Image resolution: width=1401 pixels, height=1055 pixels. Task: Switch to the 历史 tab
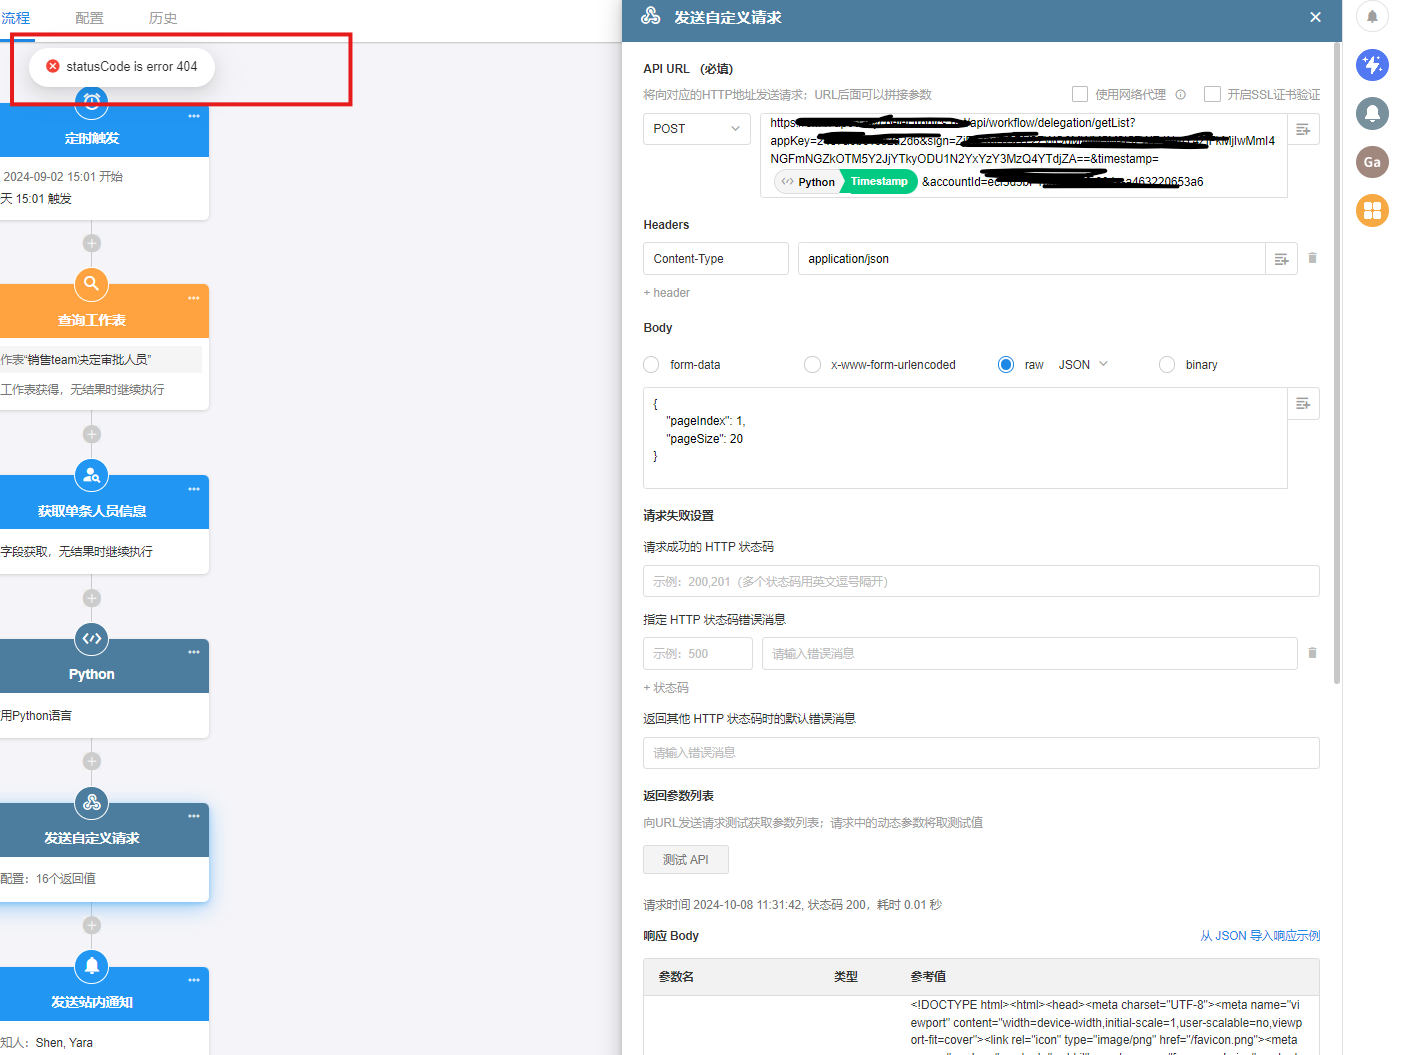163,18
